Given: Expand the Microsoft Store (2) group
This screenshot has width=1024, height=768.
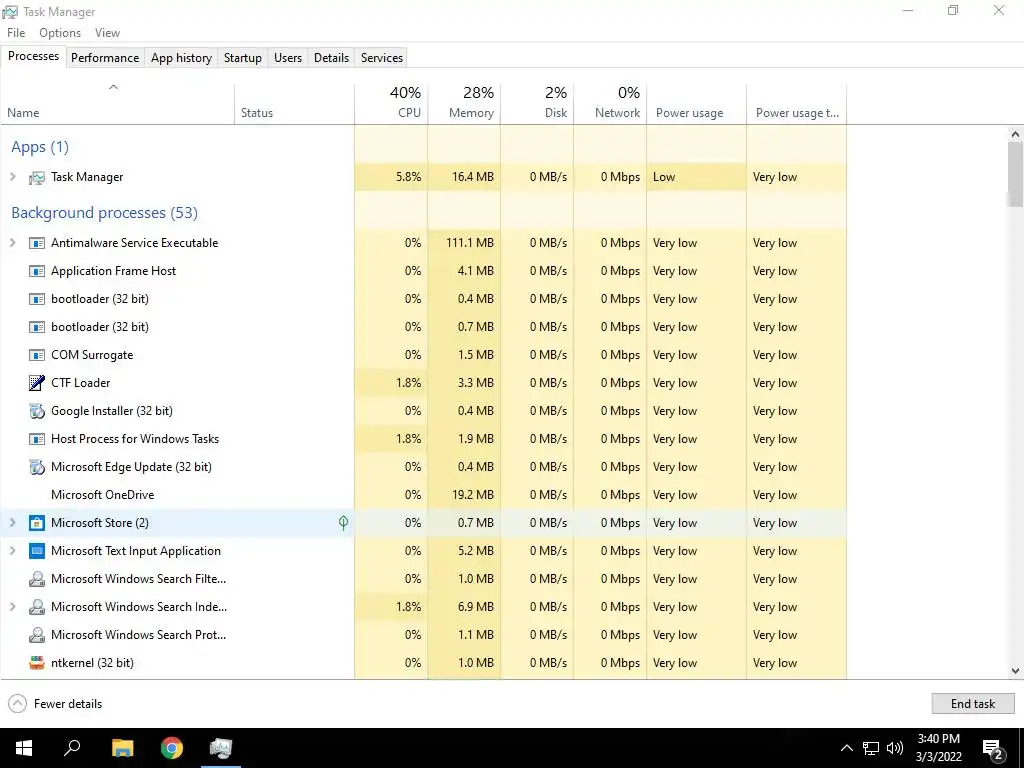Looking at the screenshot, I should [x=12, y=522].
